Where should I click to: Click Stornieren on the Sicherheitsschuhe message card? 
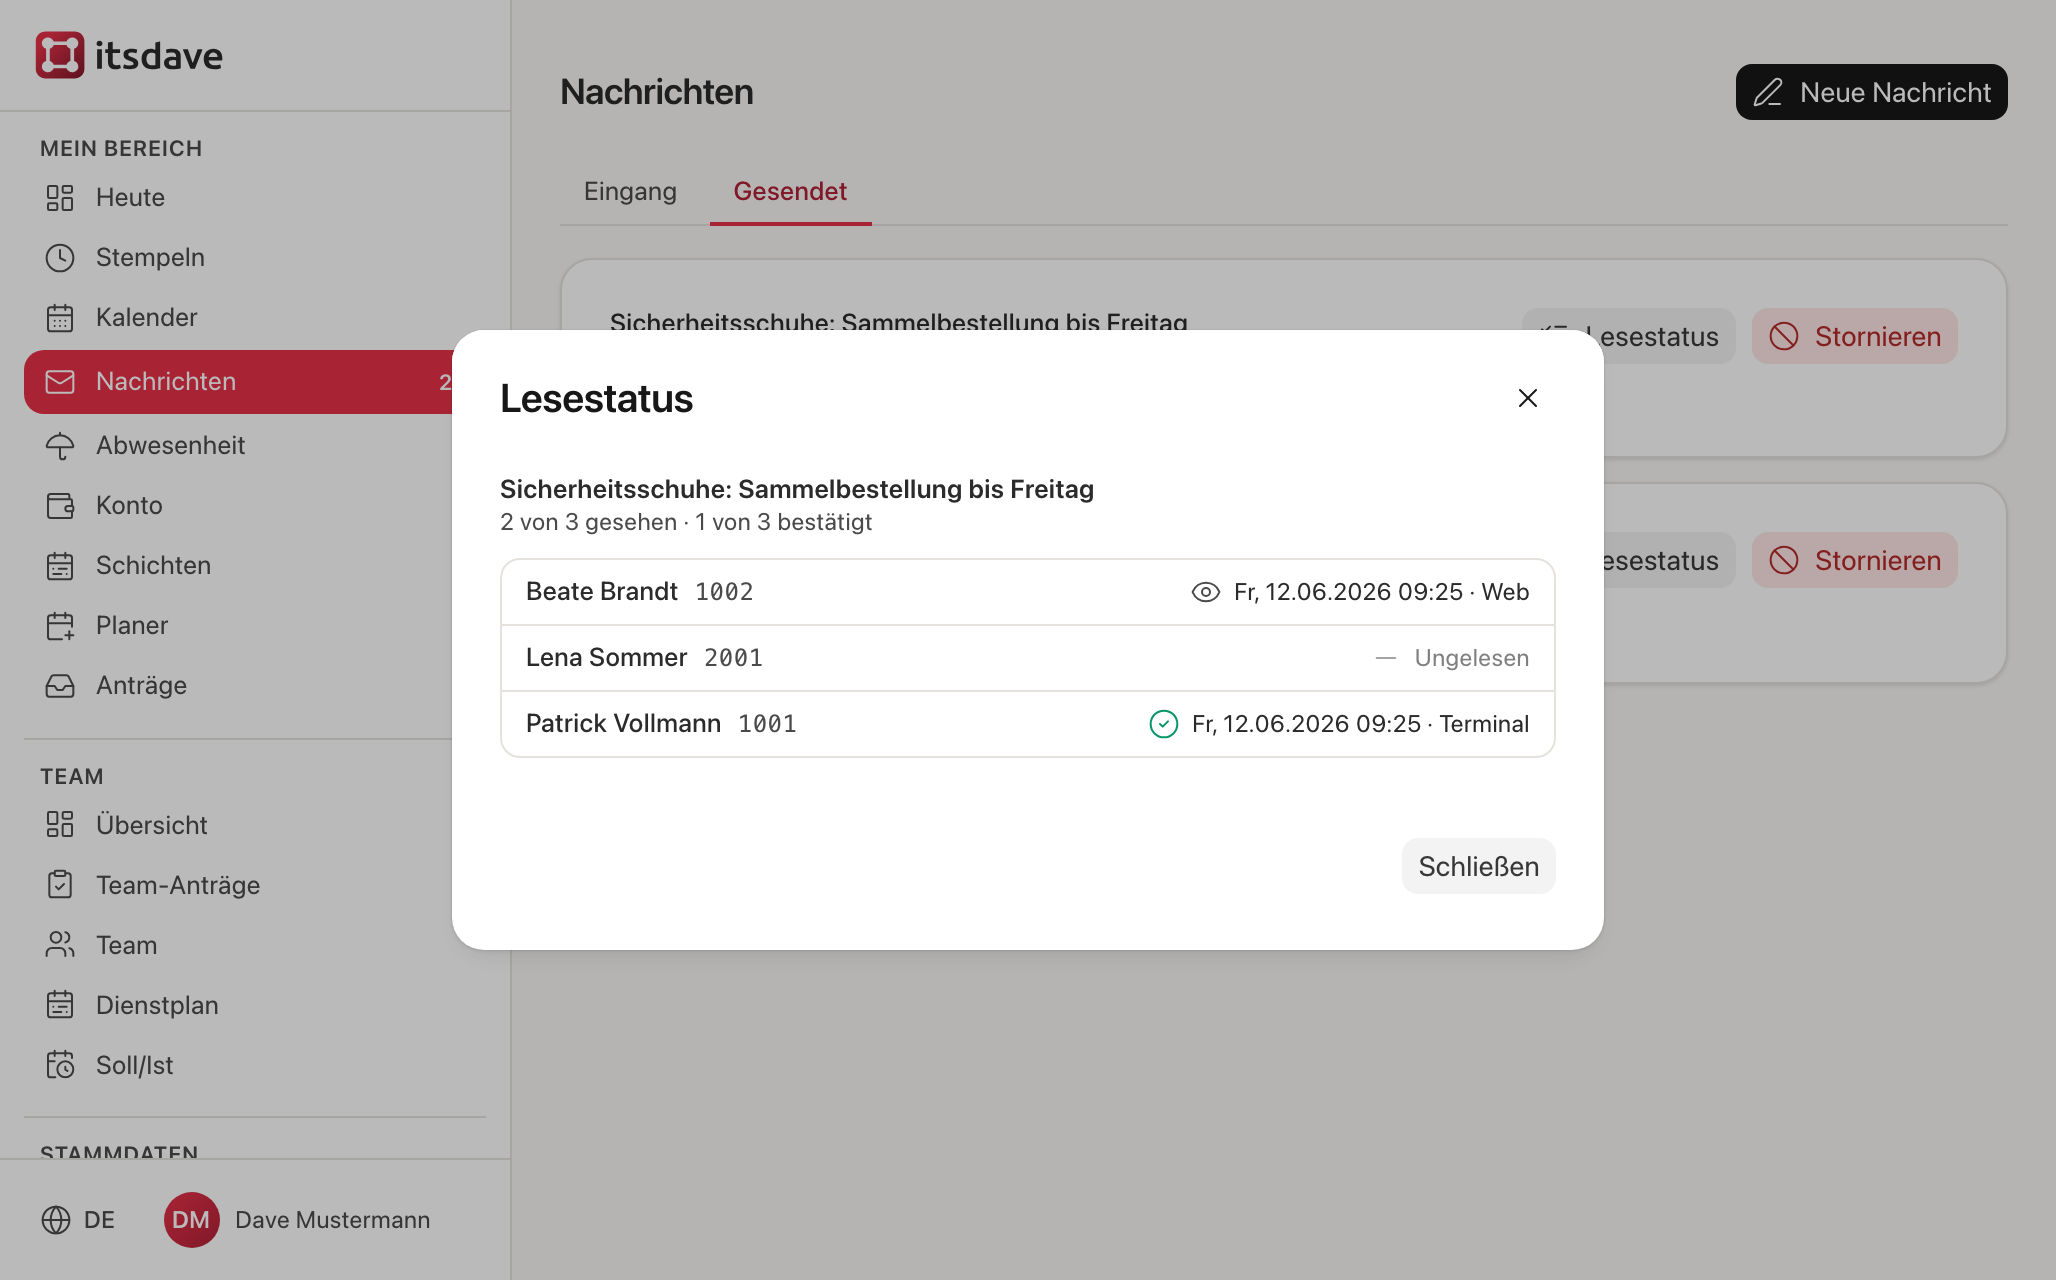1854,336
